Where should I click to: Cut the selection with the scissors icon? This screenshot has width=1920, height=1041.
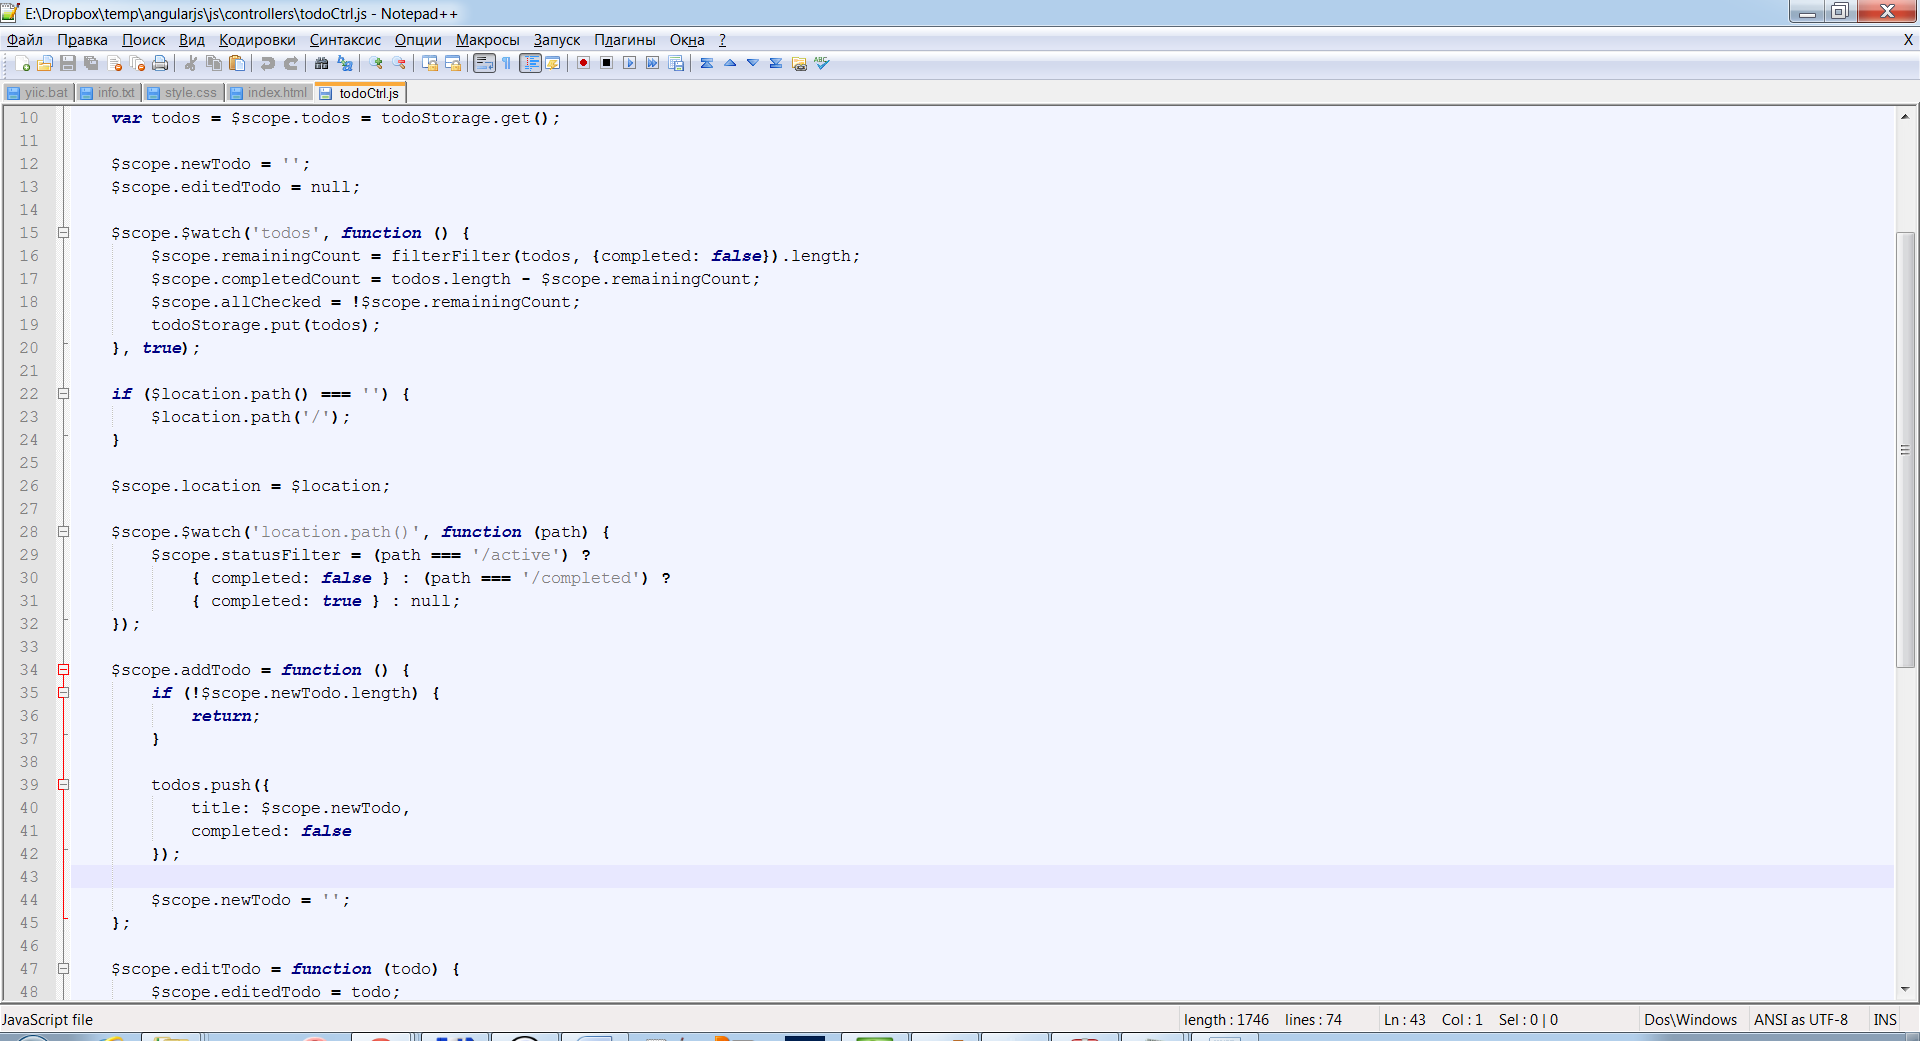pos(190,63)
